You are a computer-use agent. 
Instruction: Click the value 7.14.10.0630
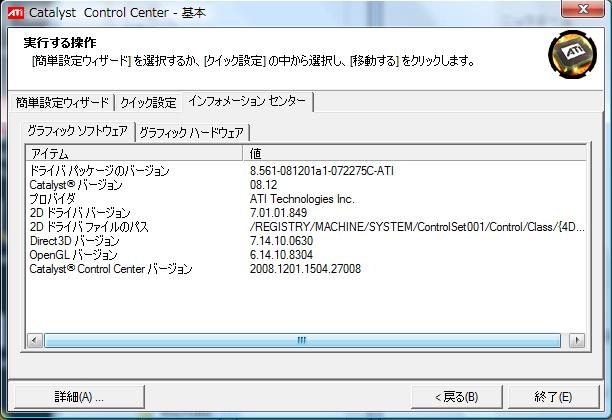(x=281, y=241)
